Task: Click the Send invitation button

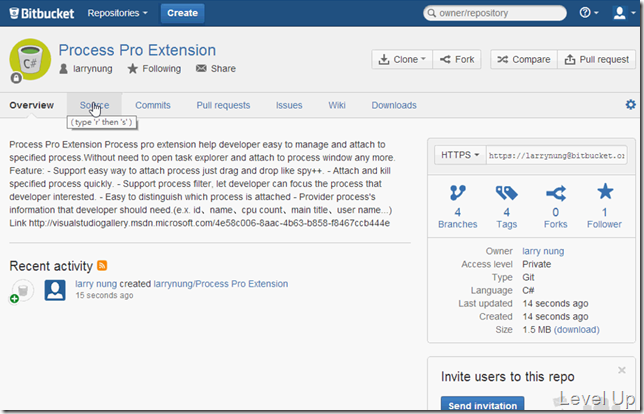Action: point(483,405)
